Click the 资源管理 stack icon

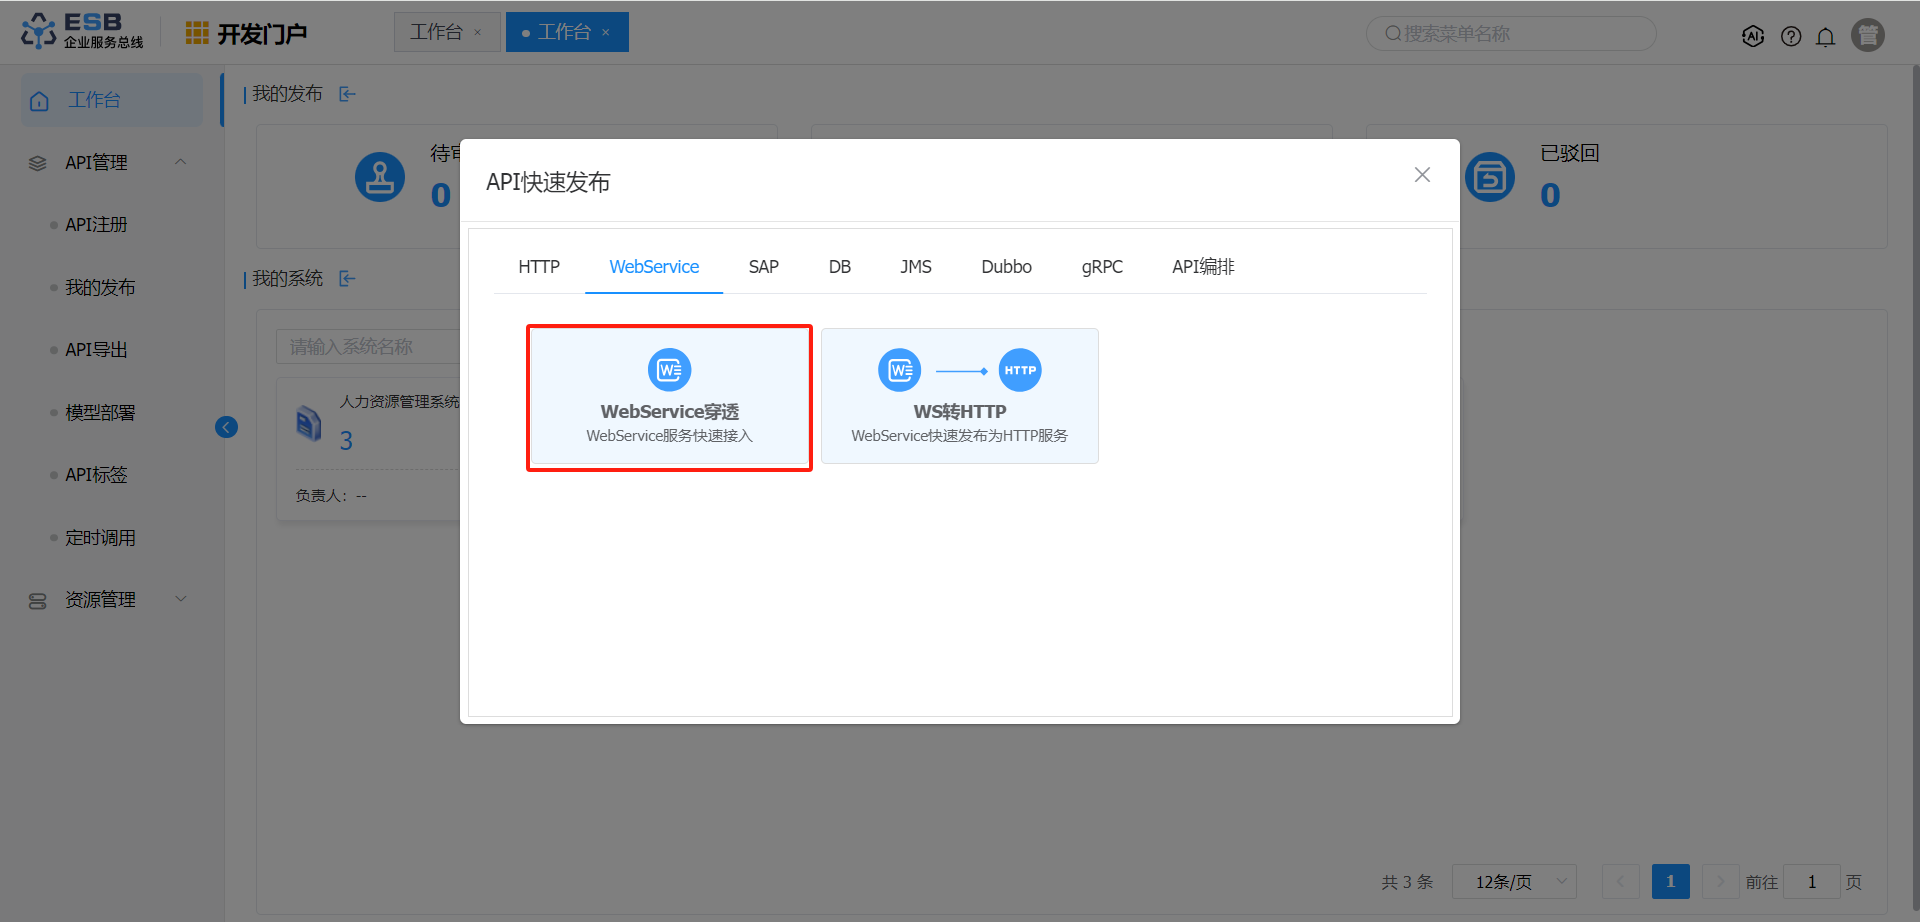point(38,600)
